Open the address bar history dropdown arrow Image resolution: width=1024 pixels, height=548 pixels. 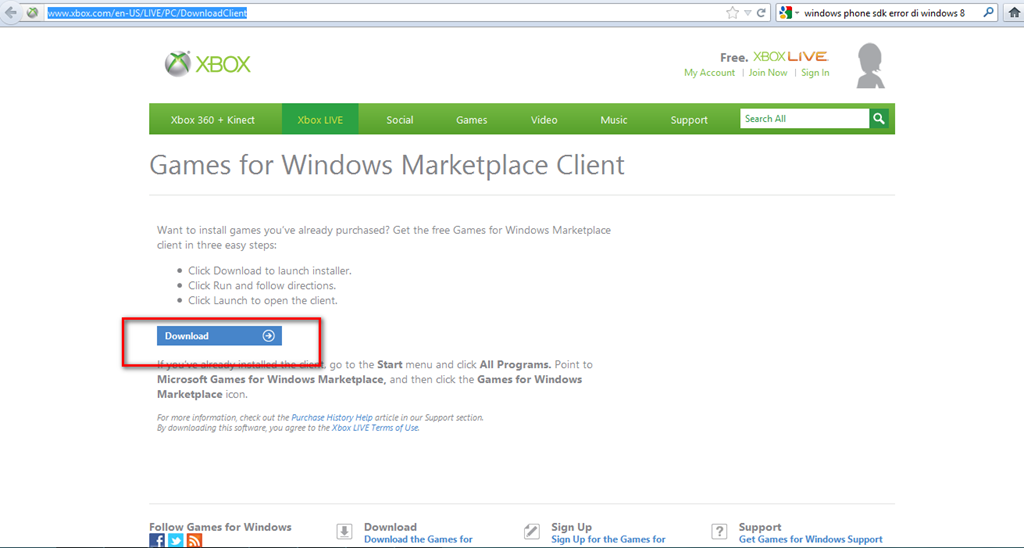[x=748, y=12]
